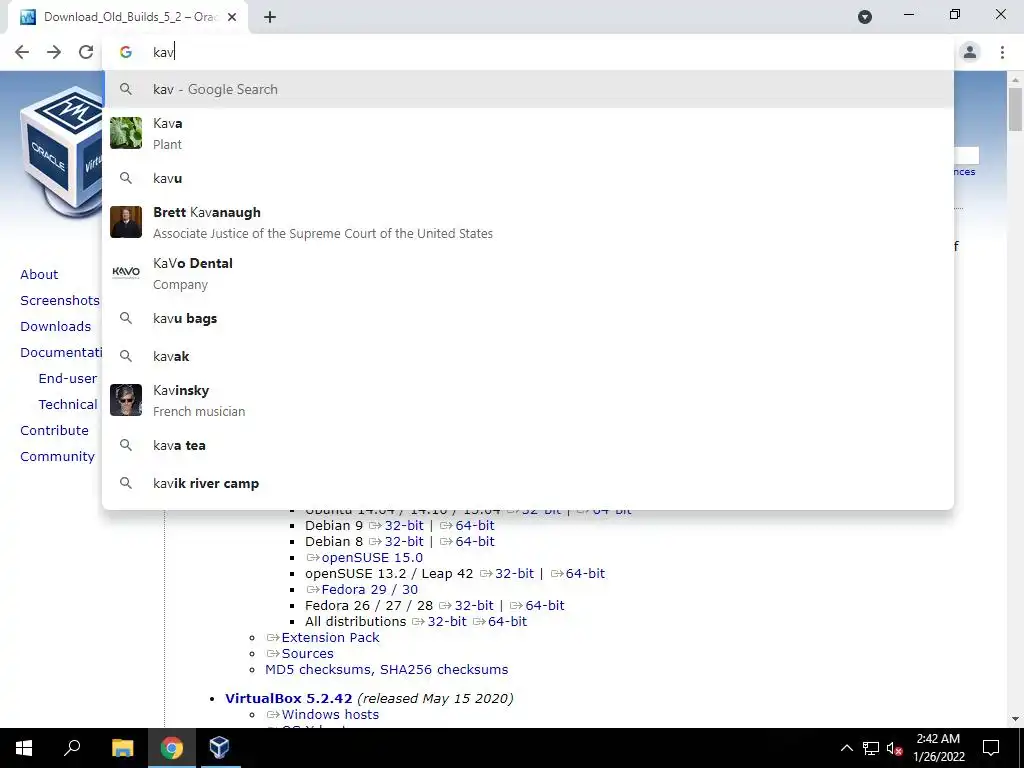Click the Kava plant thumbnail

click(126, 133)
